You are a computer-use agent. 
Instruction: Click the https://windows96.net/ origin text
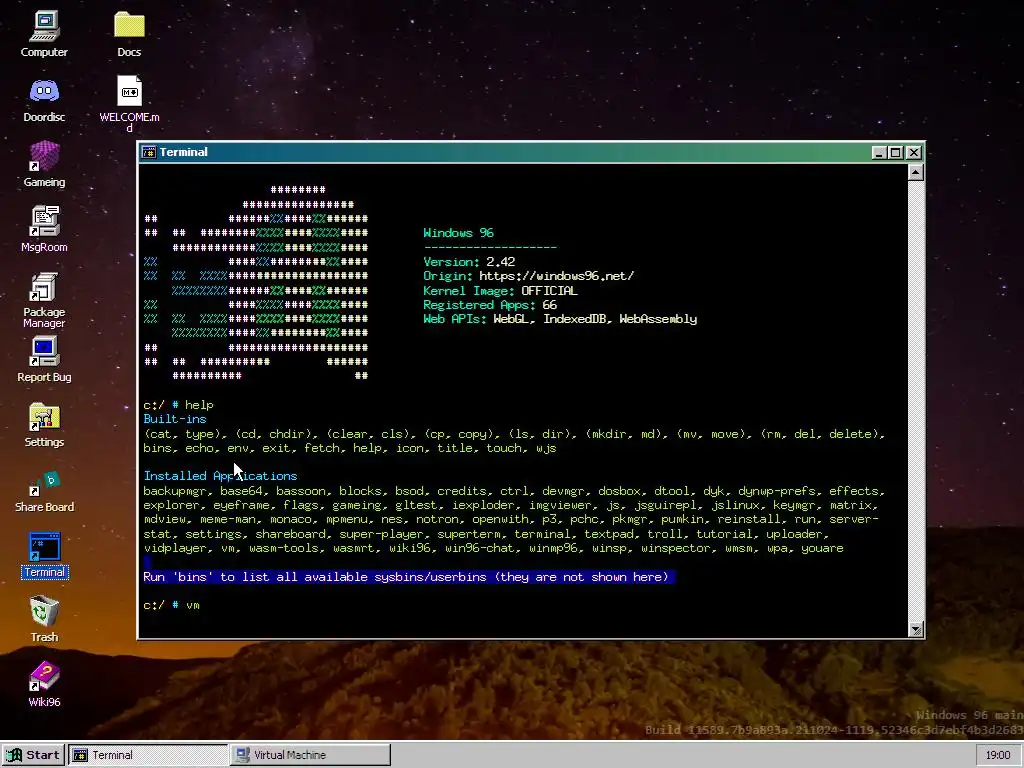556,276
